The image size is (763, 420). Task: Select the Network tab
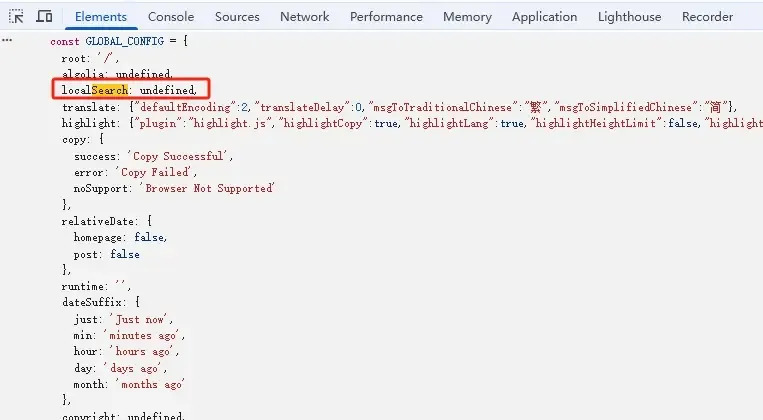point(305,17)
